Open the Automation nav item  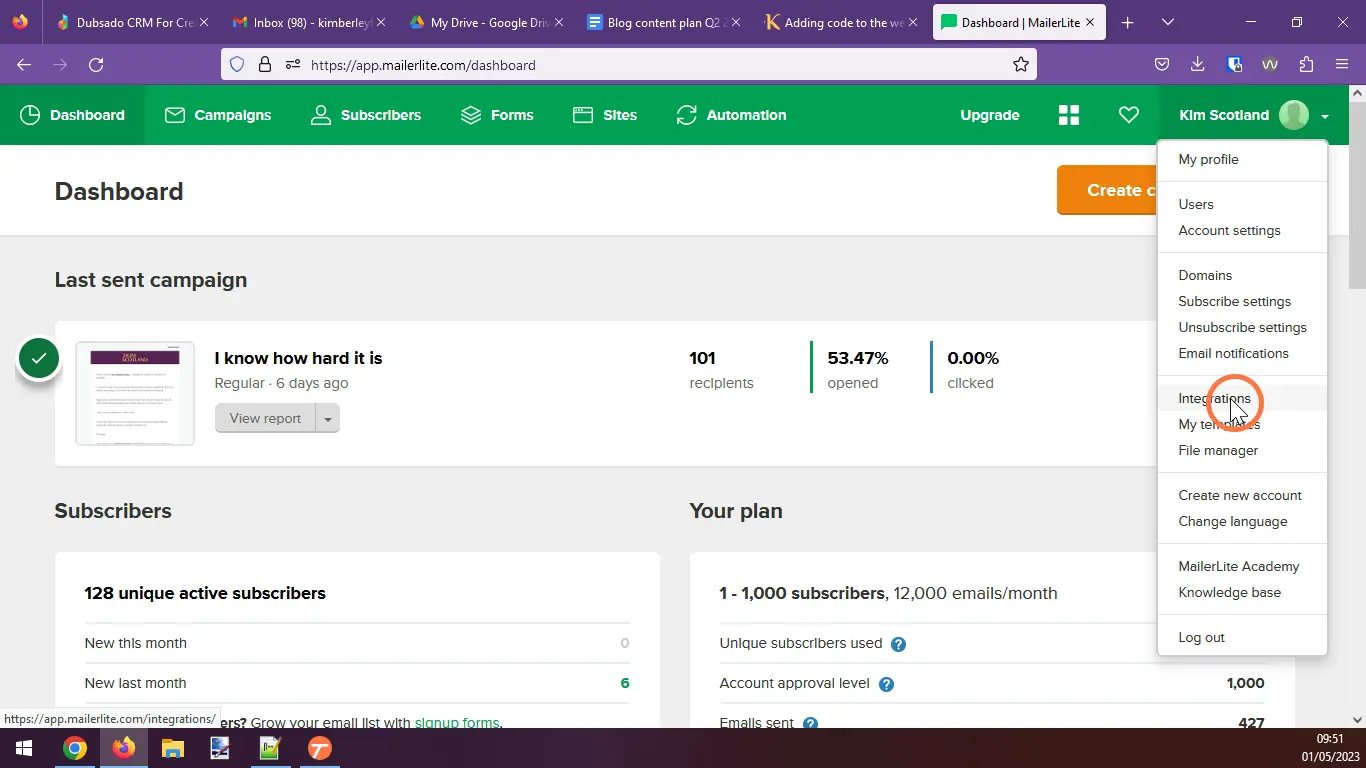(x=731, y=115)
